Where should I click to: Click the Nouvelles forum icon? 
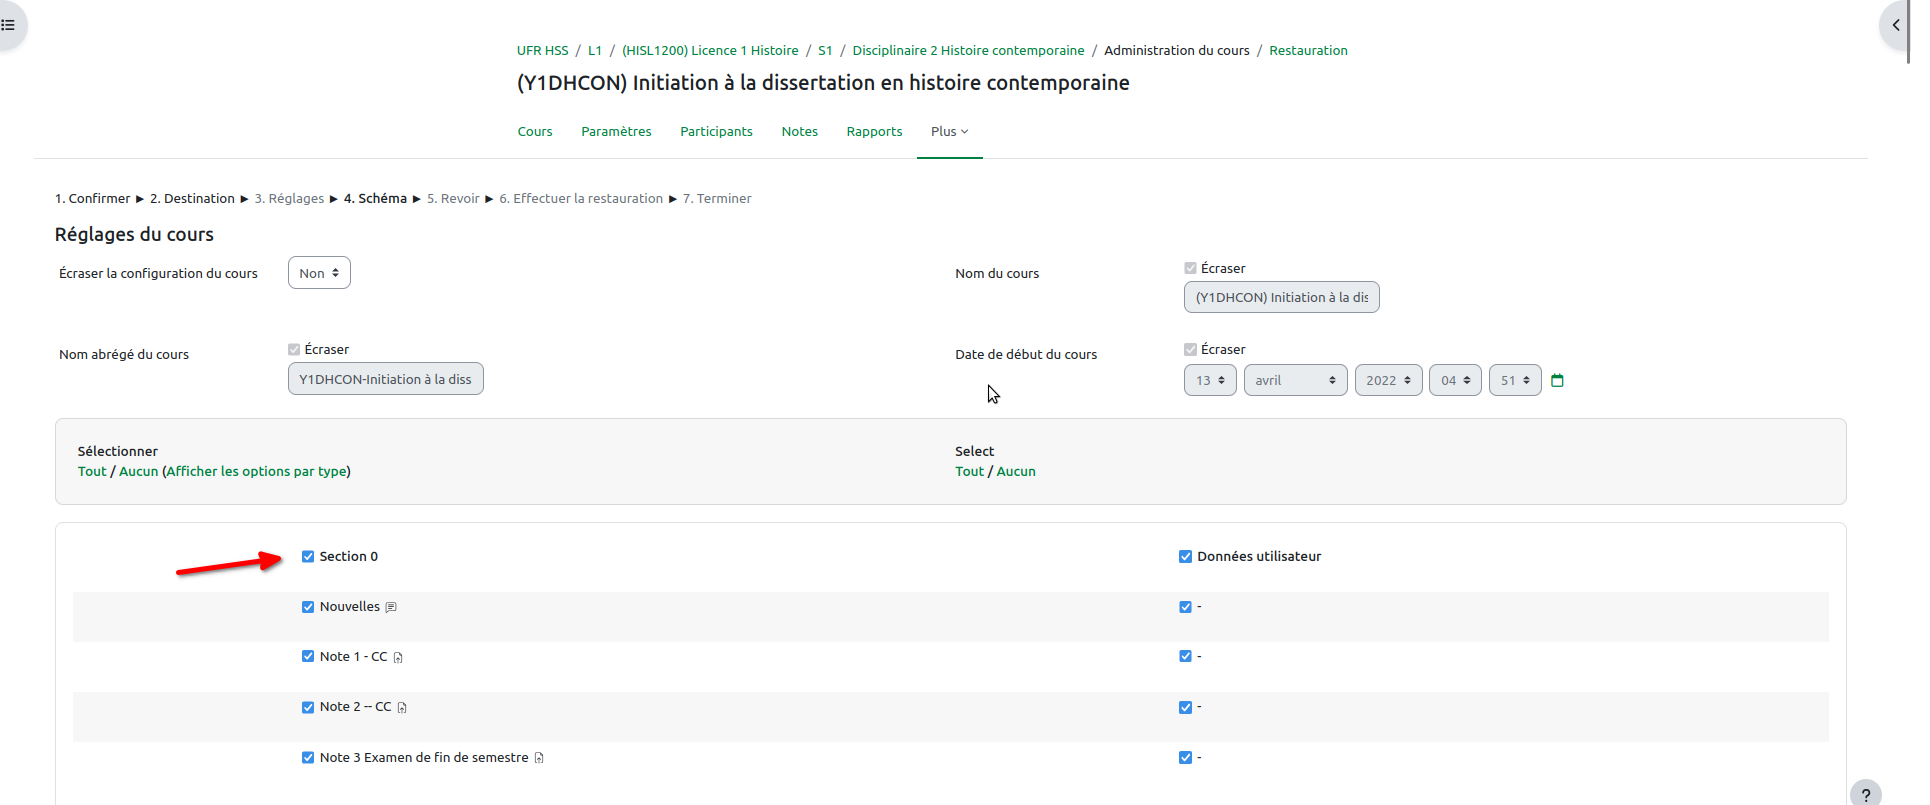tap(391, 607)
